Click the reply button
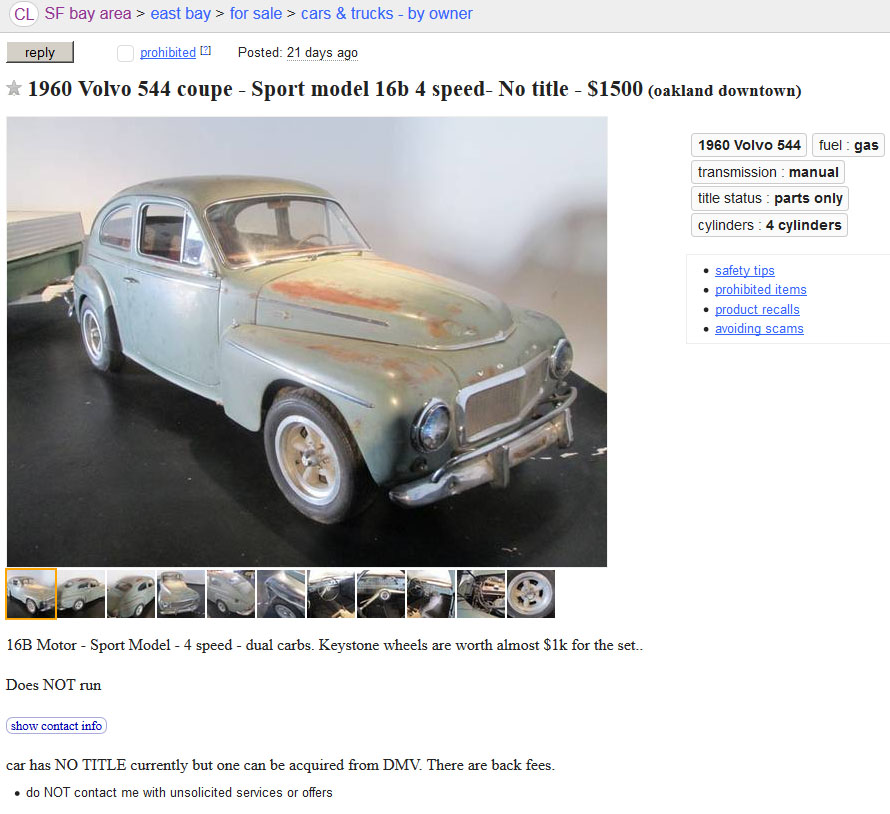The width and height of the screenshot is (890, 814). click(40, 52)
